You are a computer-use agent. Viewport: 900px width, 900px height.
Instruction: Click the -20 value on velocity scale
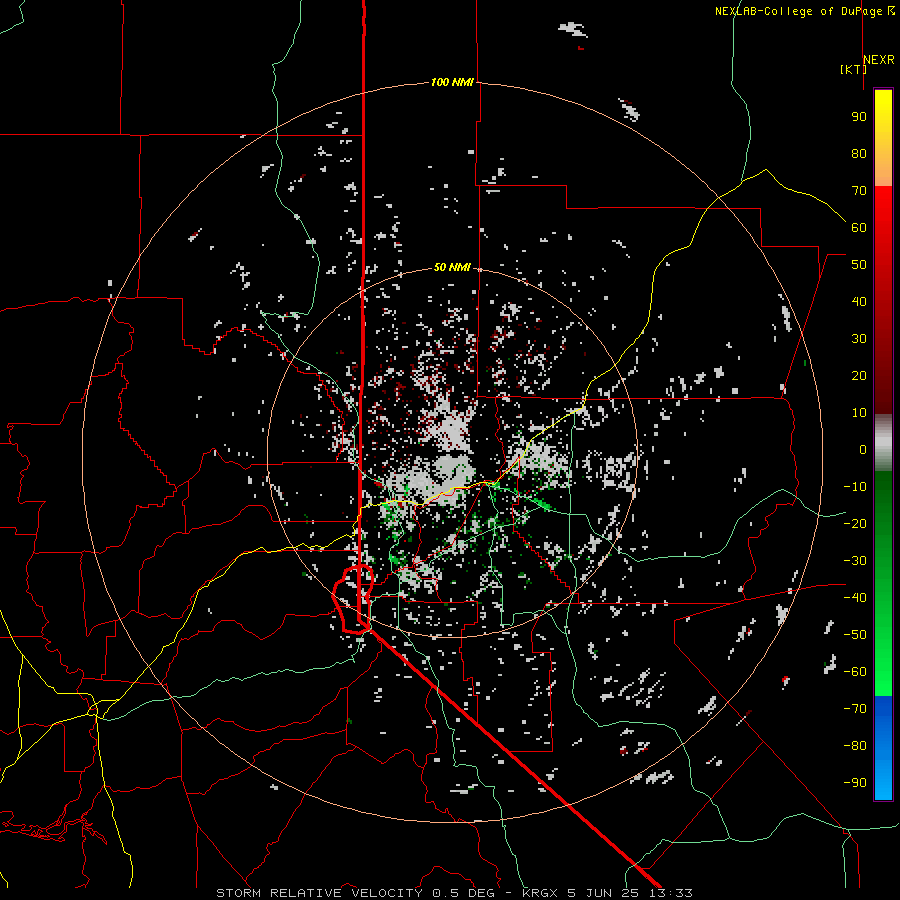point(855,523)
